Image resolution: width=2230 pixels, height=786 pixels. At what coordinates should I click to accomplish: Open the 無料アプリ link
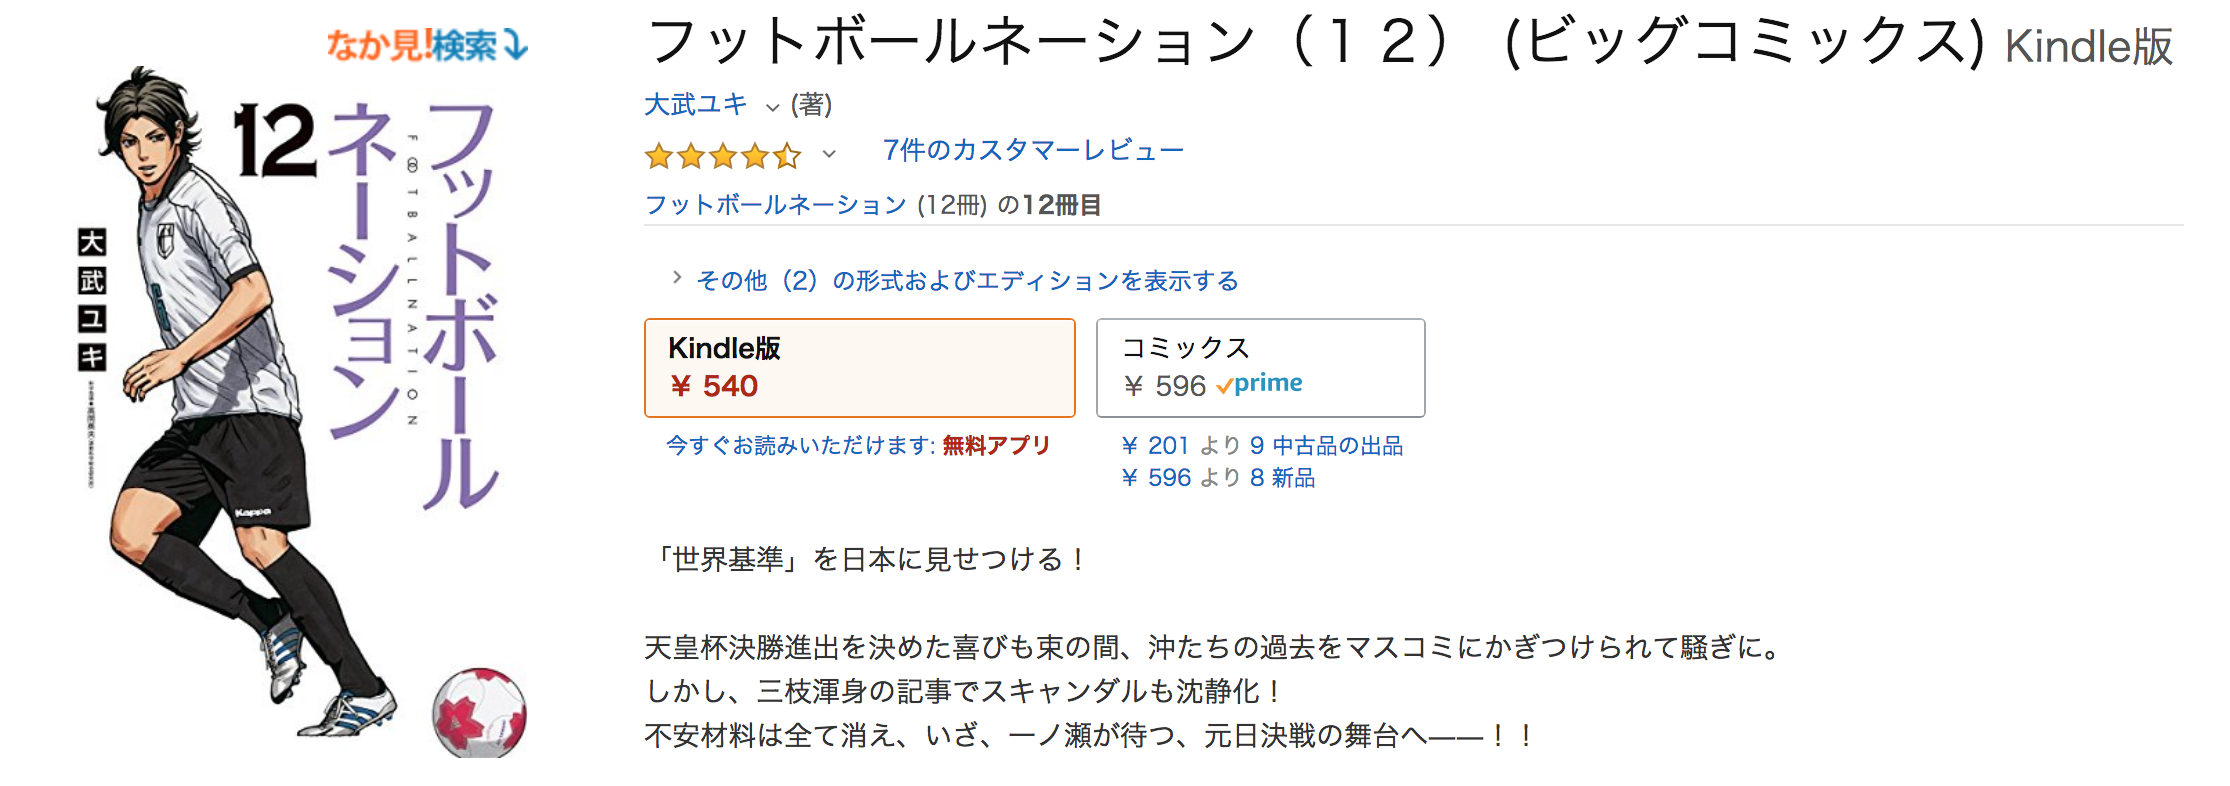pyautogui.click(x=996, y=446)
